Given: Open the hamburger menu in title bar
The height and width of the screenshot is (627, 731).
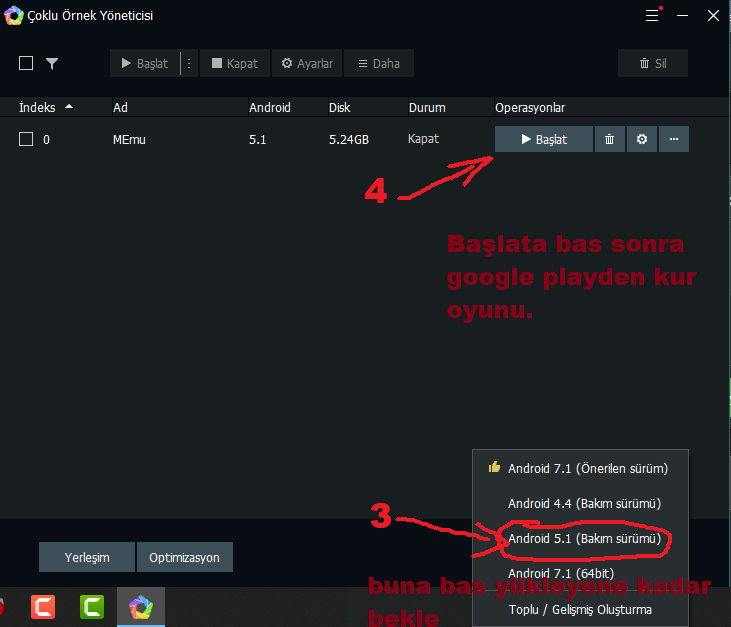Looking at the screenshot, I should tap(653, 15).
